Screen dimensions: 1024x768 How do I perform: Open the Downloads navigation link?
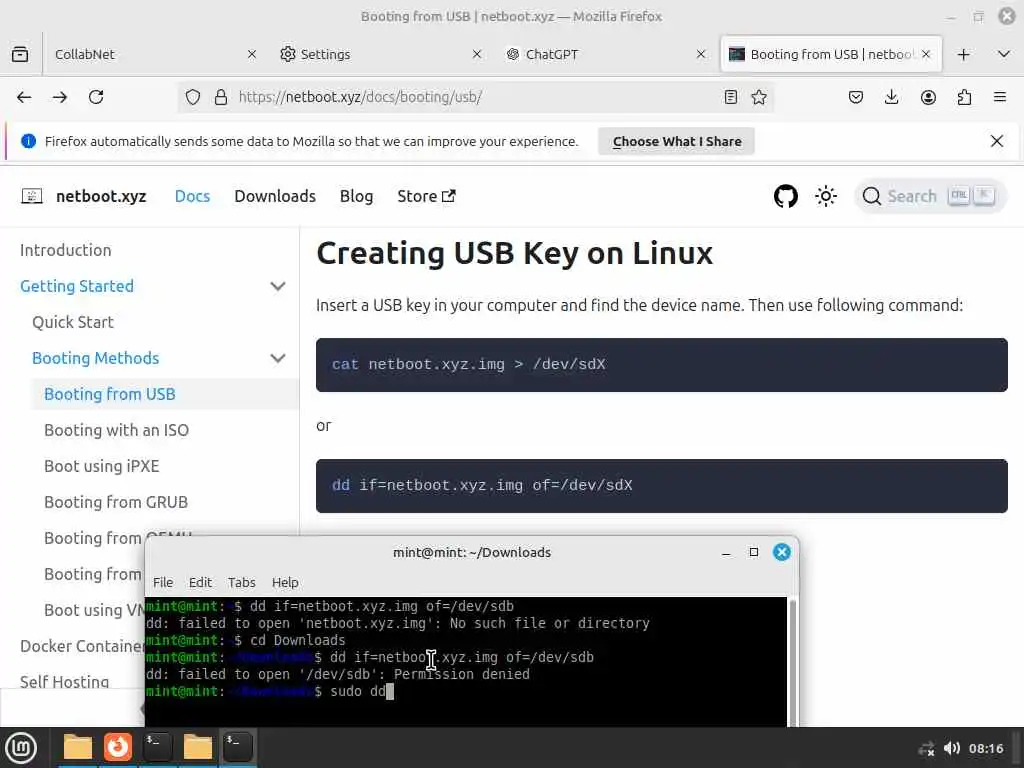pos(275,197)
